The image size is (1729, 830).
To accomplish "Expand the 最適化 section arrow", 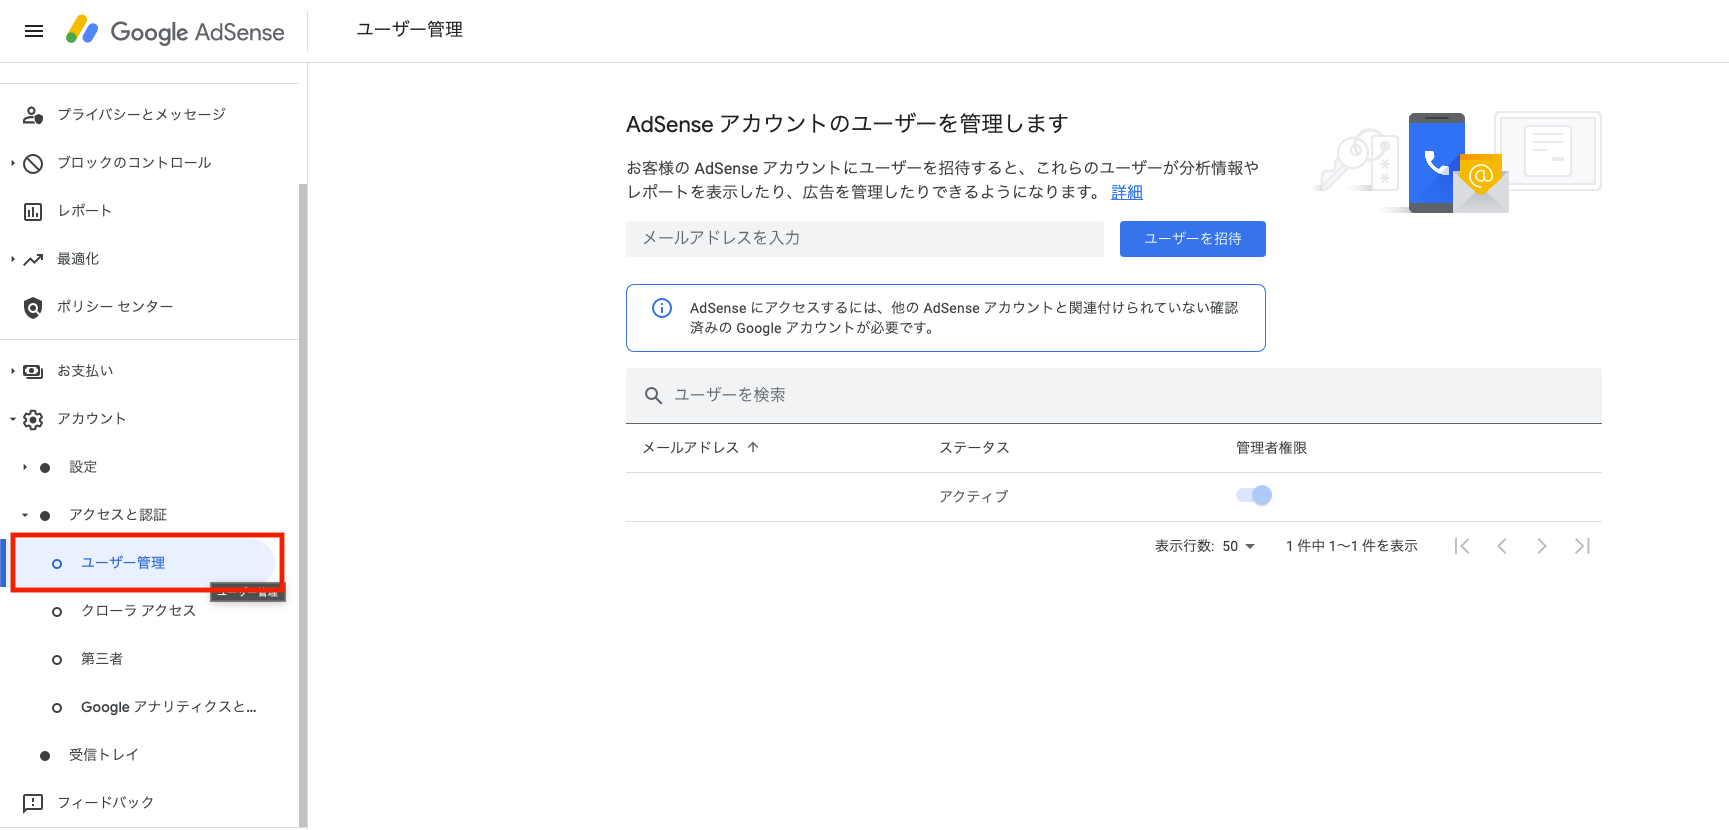I will click(x=12, y=259).
